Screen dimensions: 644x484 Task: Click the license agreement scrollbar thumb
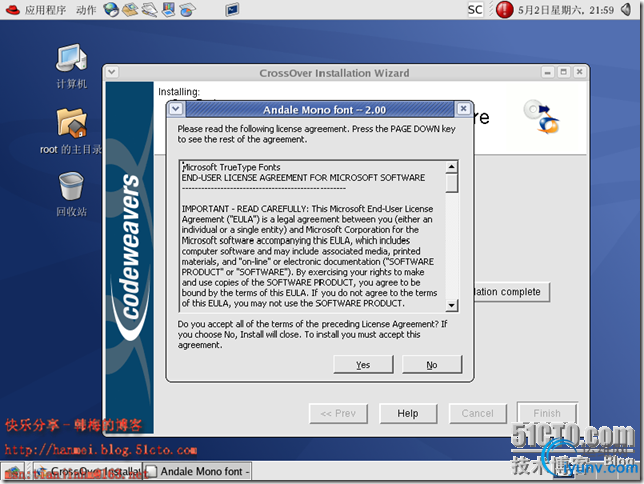(x=452, y=183)
